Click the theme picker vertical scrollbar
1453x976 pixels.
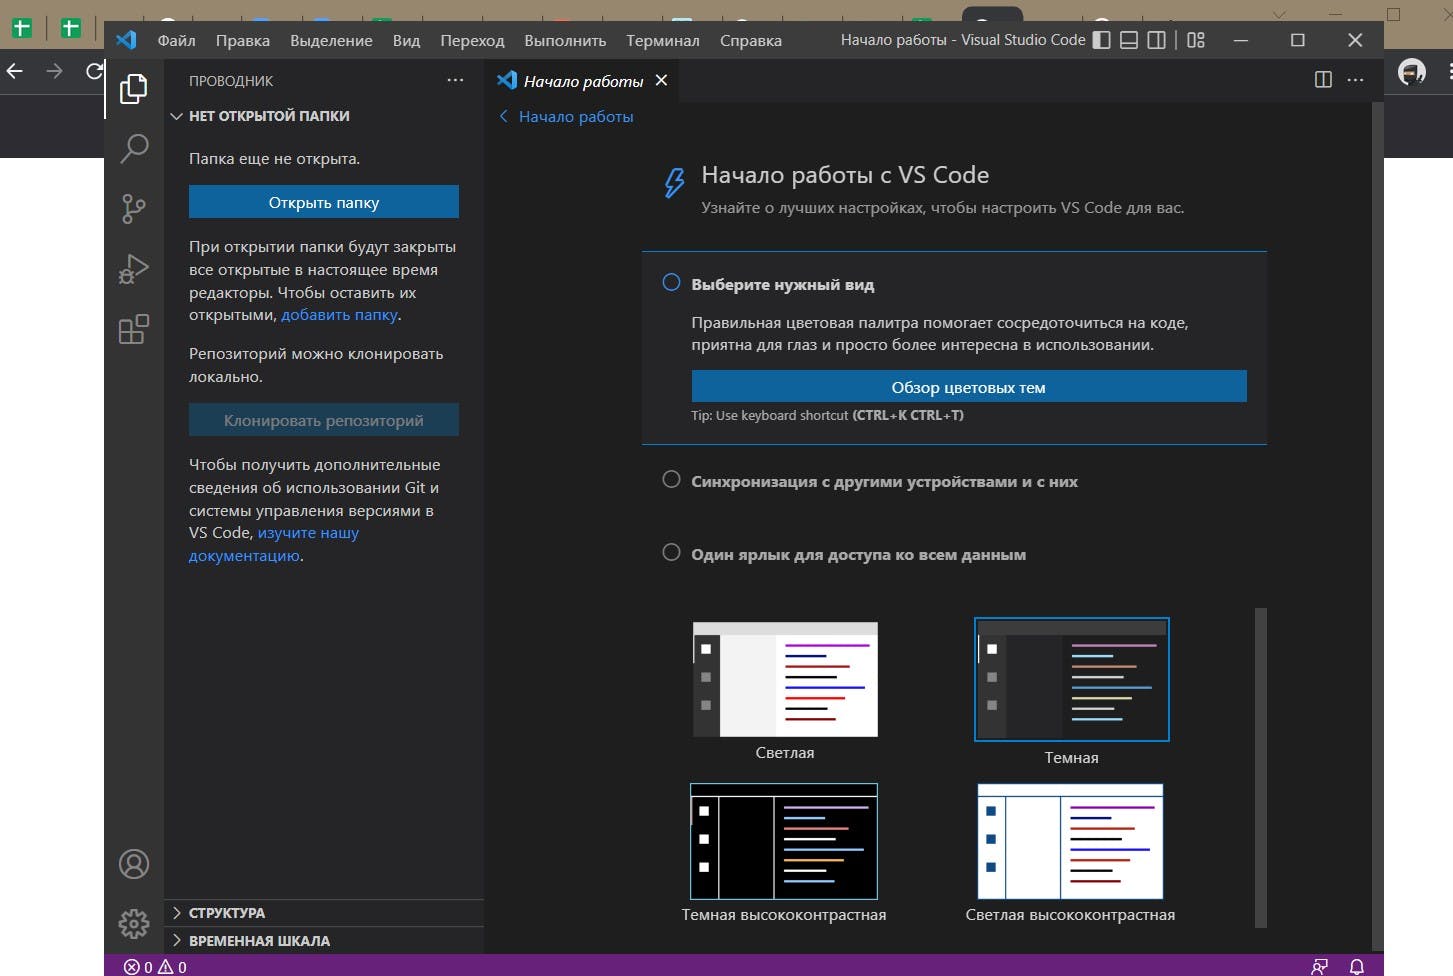point(1260,768)
